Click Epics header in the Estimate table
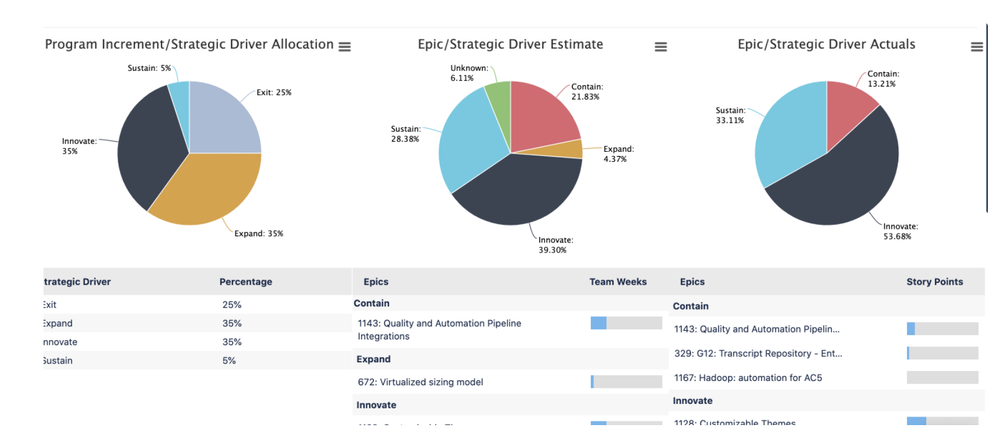Screen dimensions: 999x439 tap(376, 282)
